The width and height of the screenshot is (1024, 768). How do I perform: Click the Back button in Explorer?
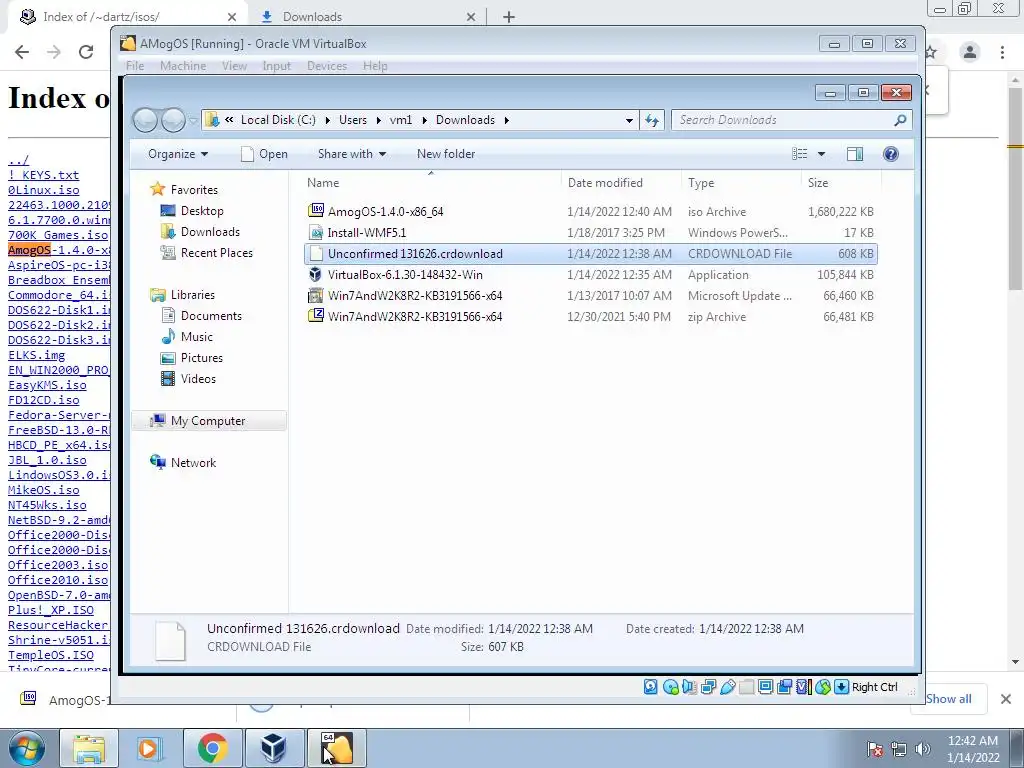point(145,120)
